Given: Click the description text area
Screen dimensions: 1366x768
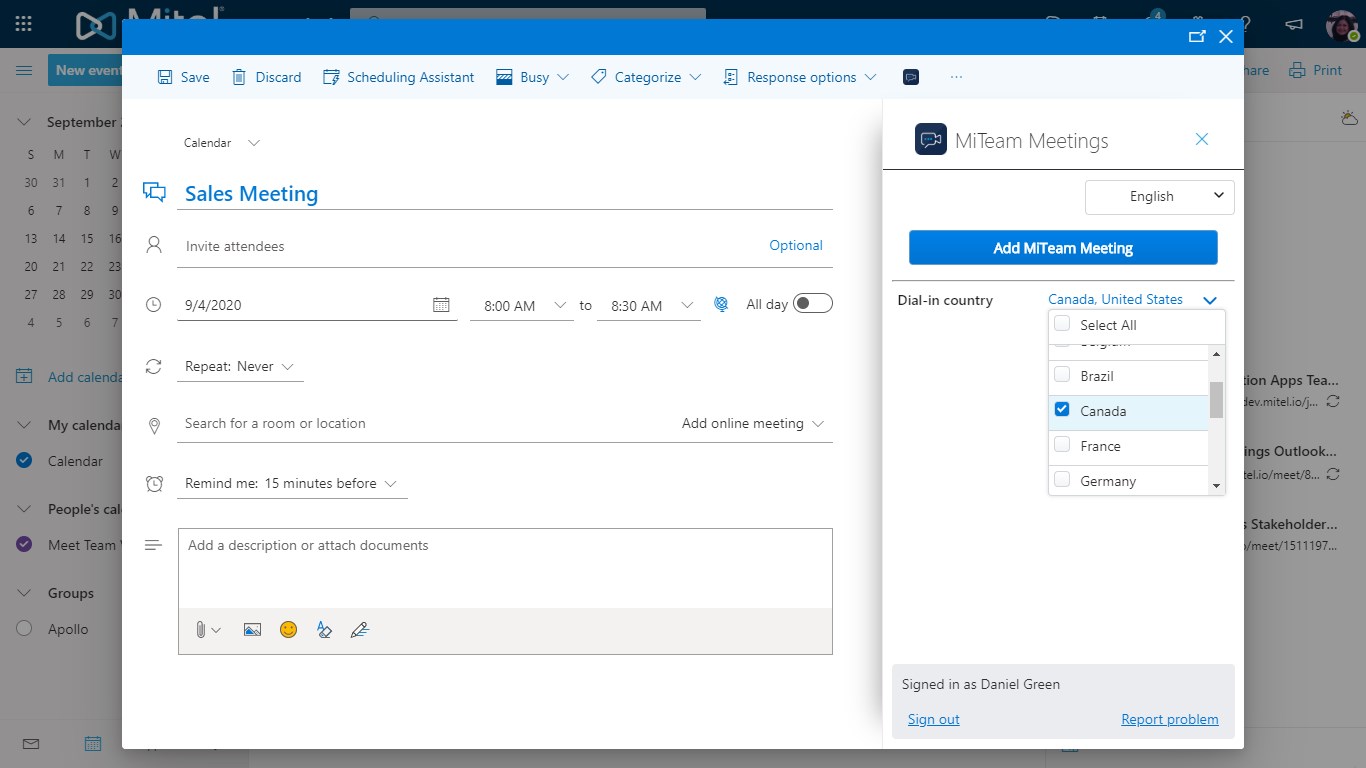Looking at the screenshot, I should coord(505,568).
